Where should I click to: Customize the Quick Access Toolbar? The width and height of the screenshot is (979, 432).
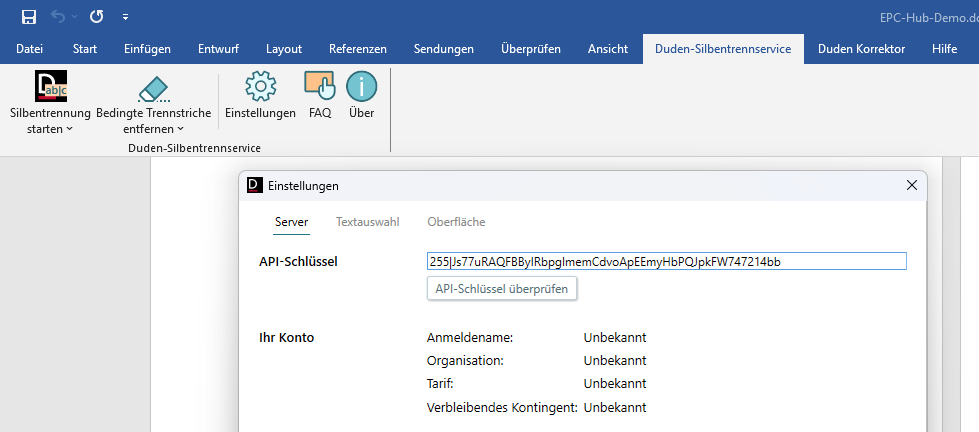[125, 17]
